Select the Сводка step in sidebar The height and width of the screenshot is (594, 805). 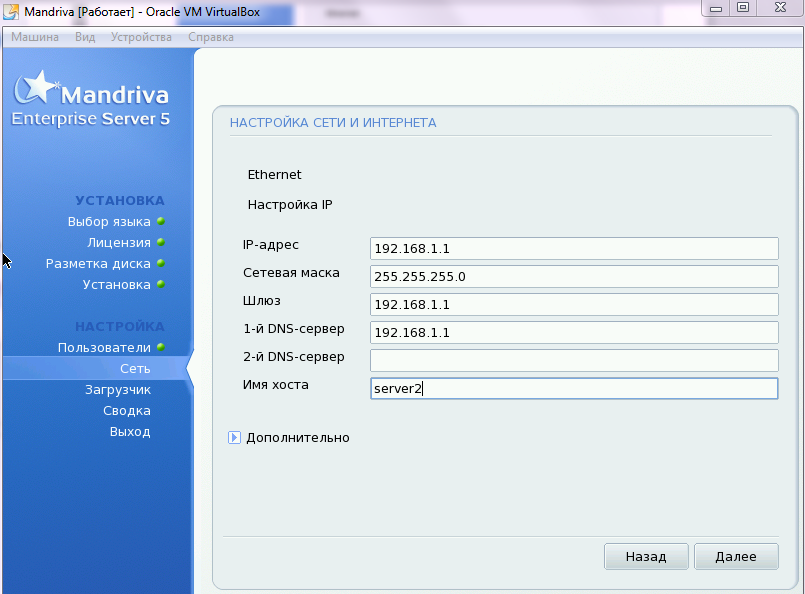pyautogui.click(x=127, y=411)
